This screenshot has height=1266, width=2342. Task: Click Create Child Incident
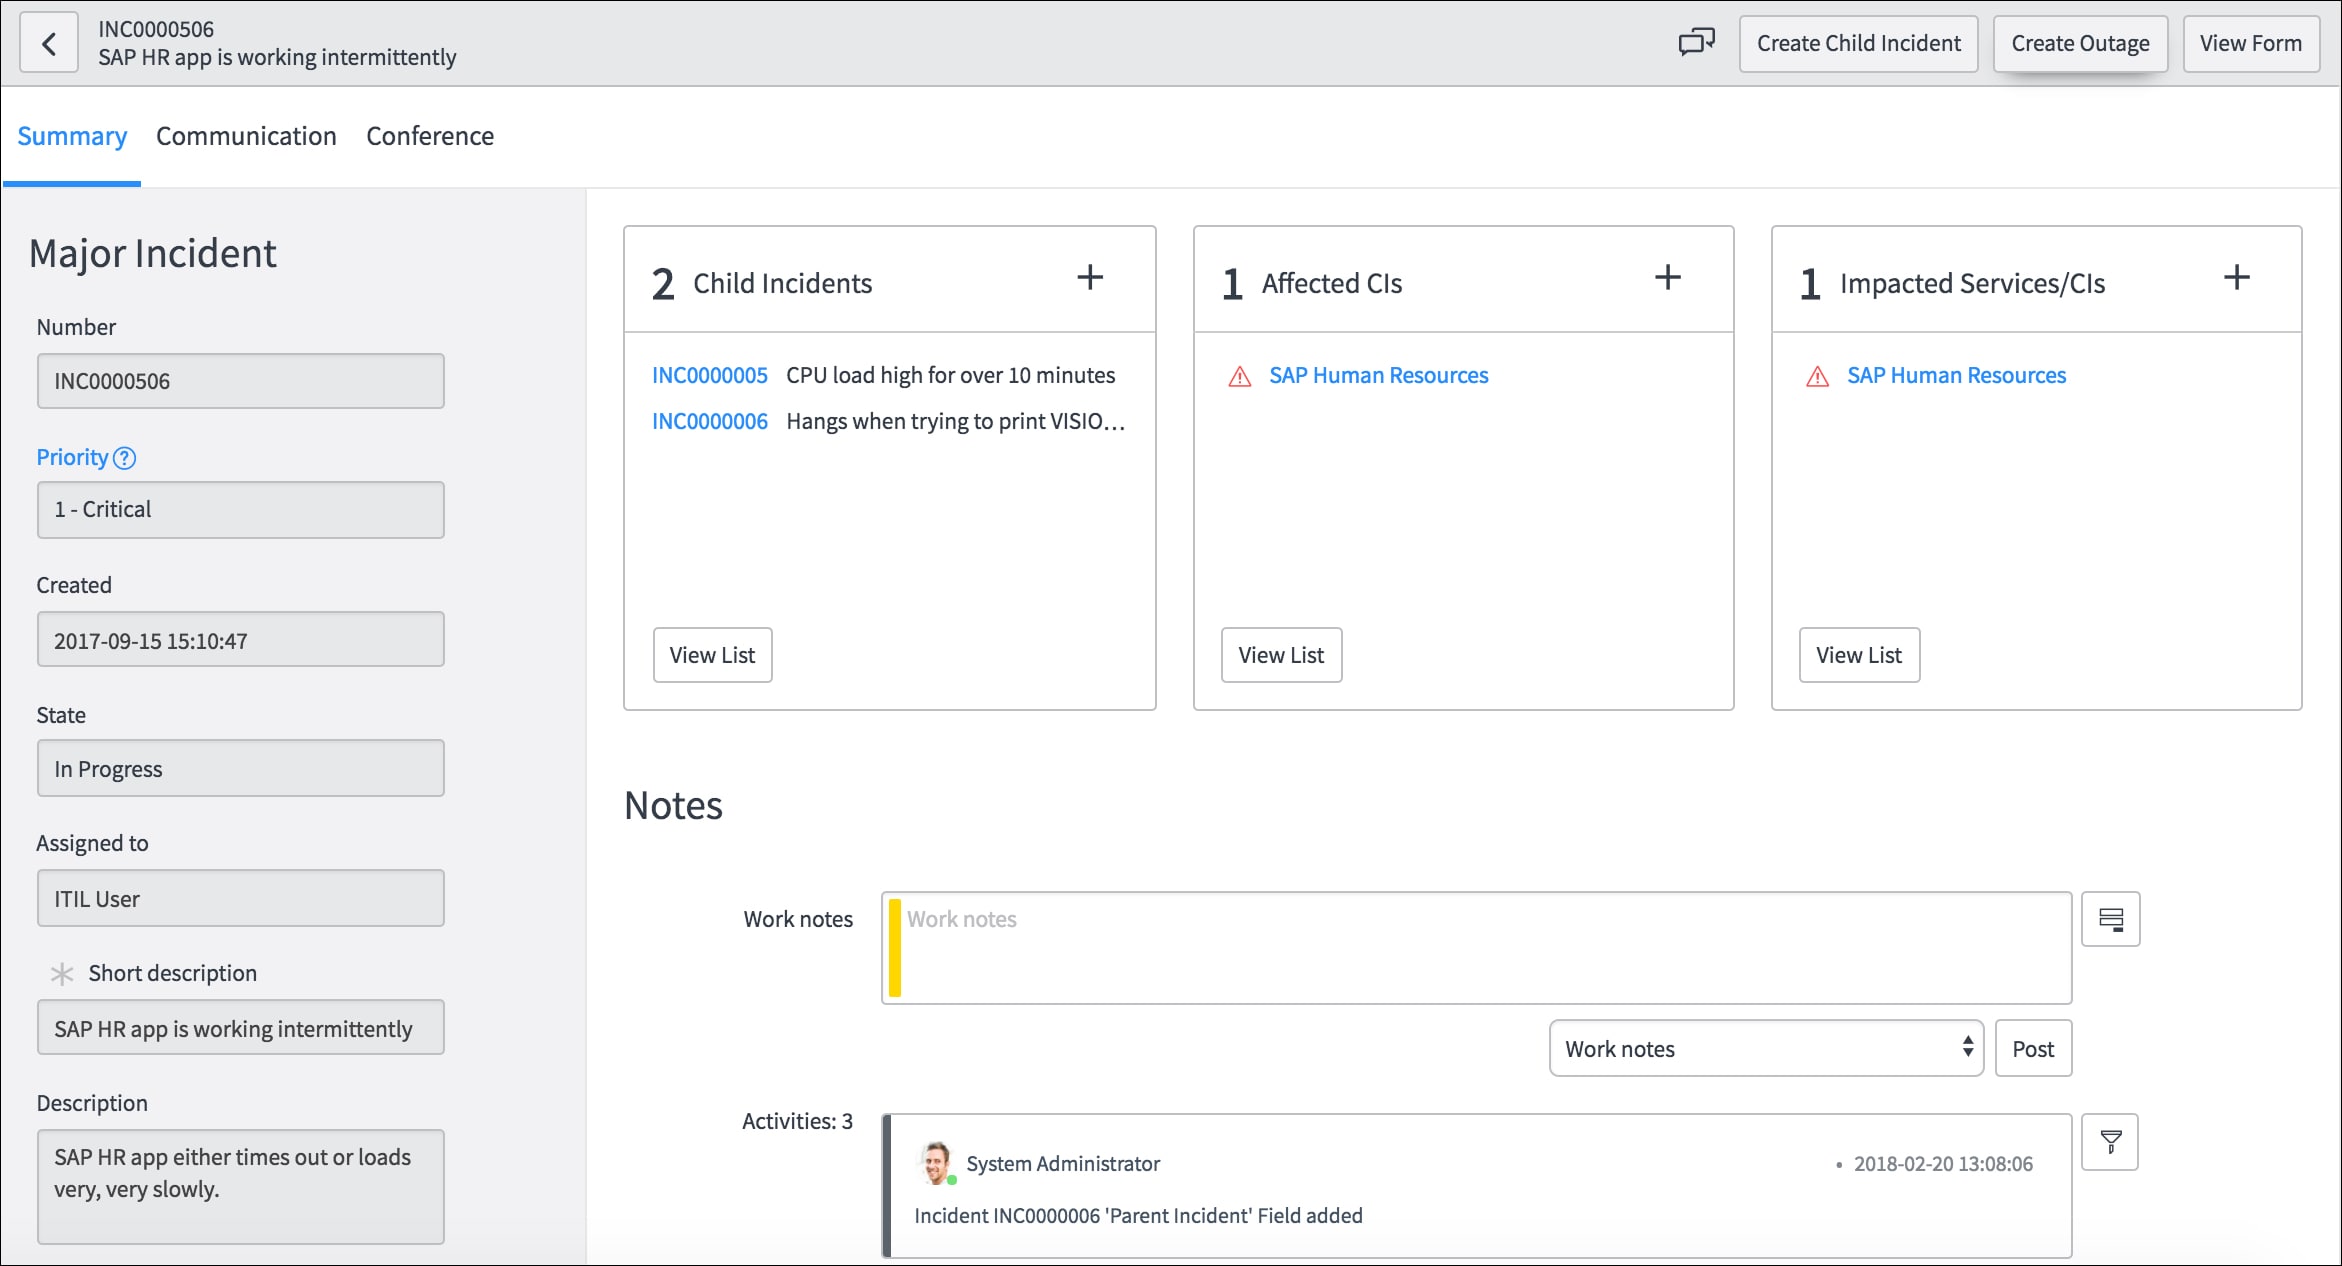coord(1858,43)
